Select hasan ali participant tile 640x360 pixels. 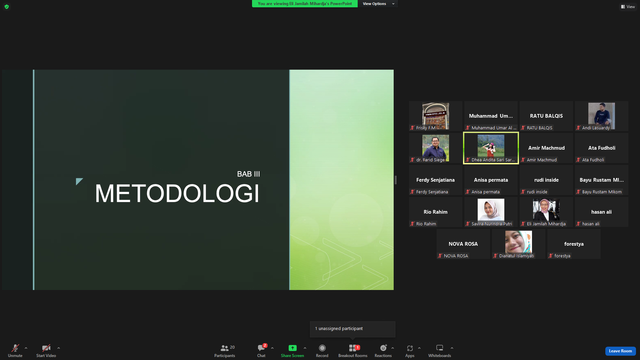tap(601, 212)
